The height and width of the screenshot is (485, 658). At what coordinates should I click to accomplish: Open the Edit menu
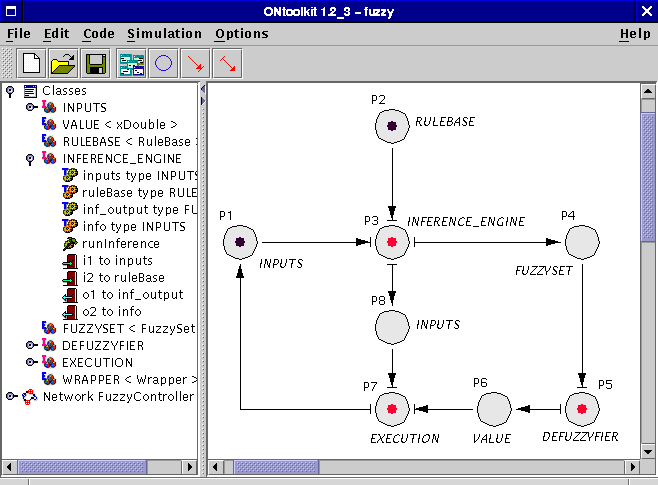(x=56, y=34)
